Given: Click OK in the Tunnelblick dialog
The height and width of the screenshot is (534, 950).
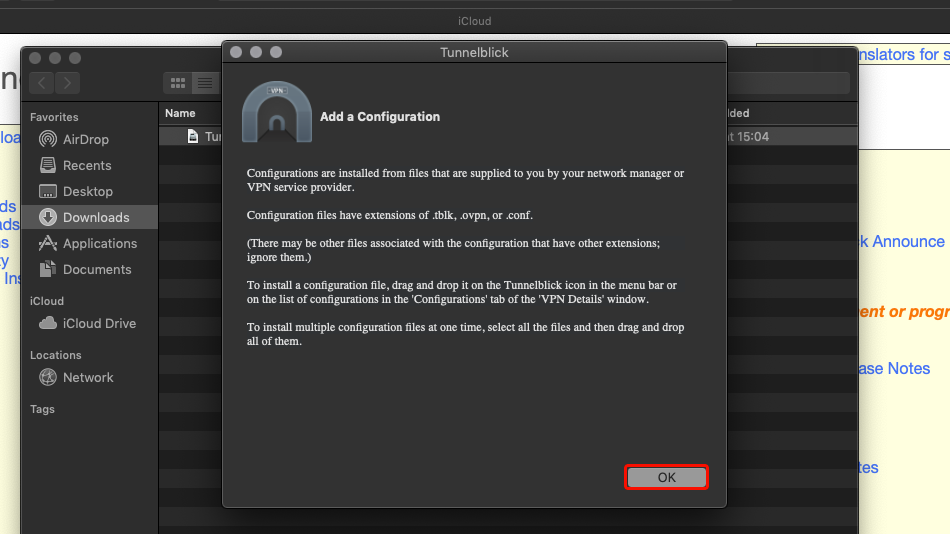Looking at the screenshot, I should [x=667, y=477].
